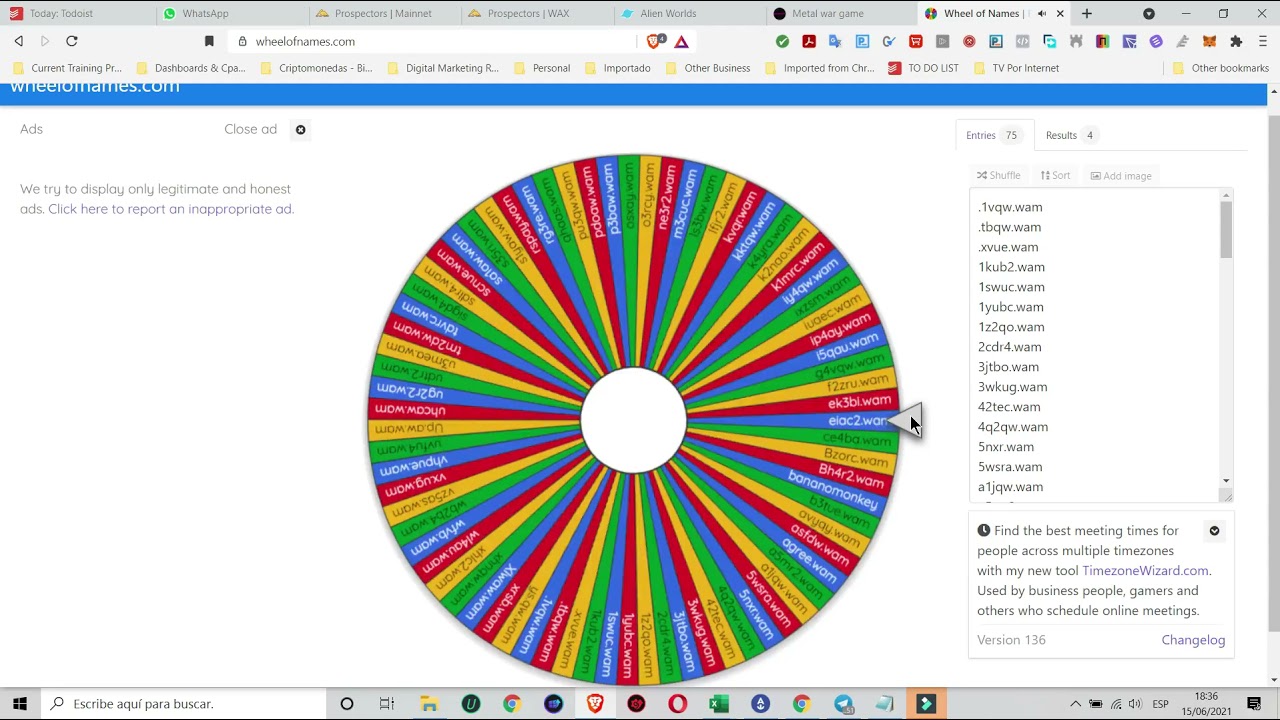Screen dimensions: 1280x720
Task: Open Windows notification center
Action: (1254, 704)
